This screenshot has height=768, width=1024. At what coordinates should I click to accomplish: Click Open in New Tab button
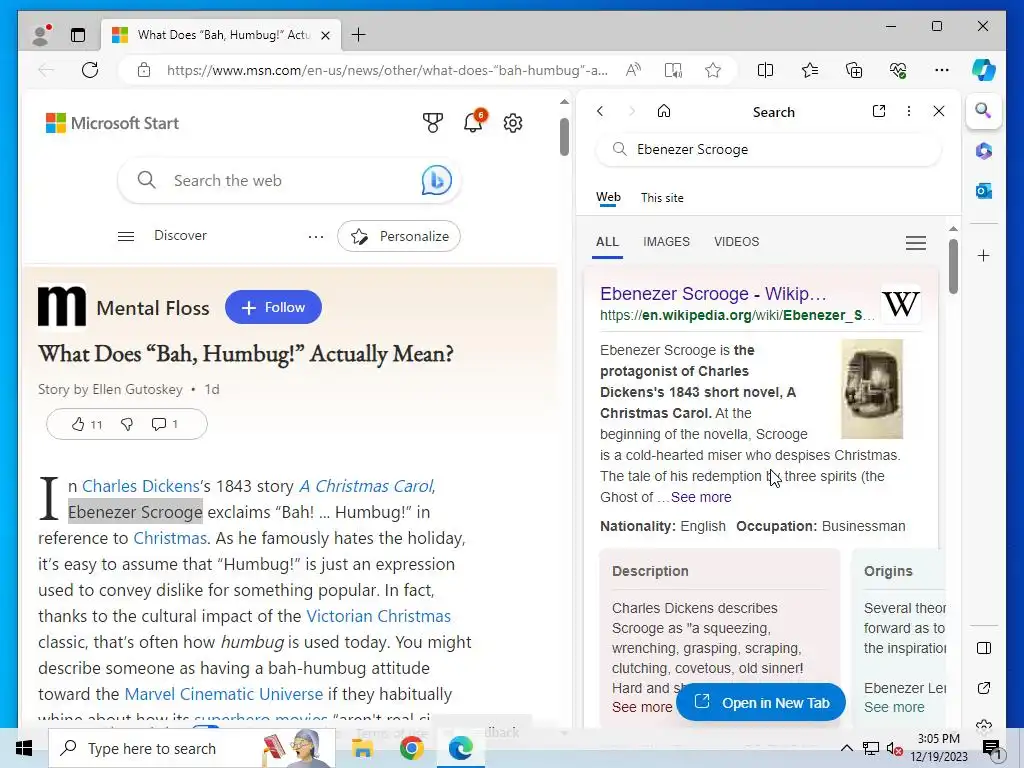tap(761, 703)
